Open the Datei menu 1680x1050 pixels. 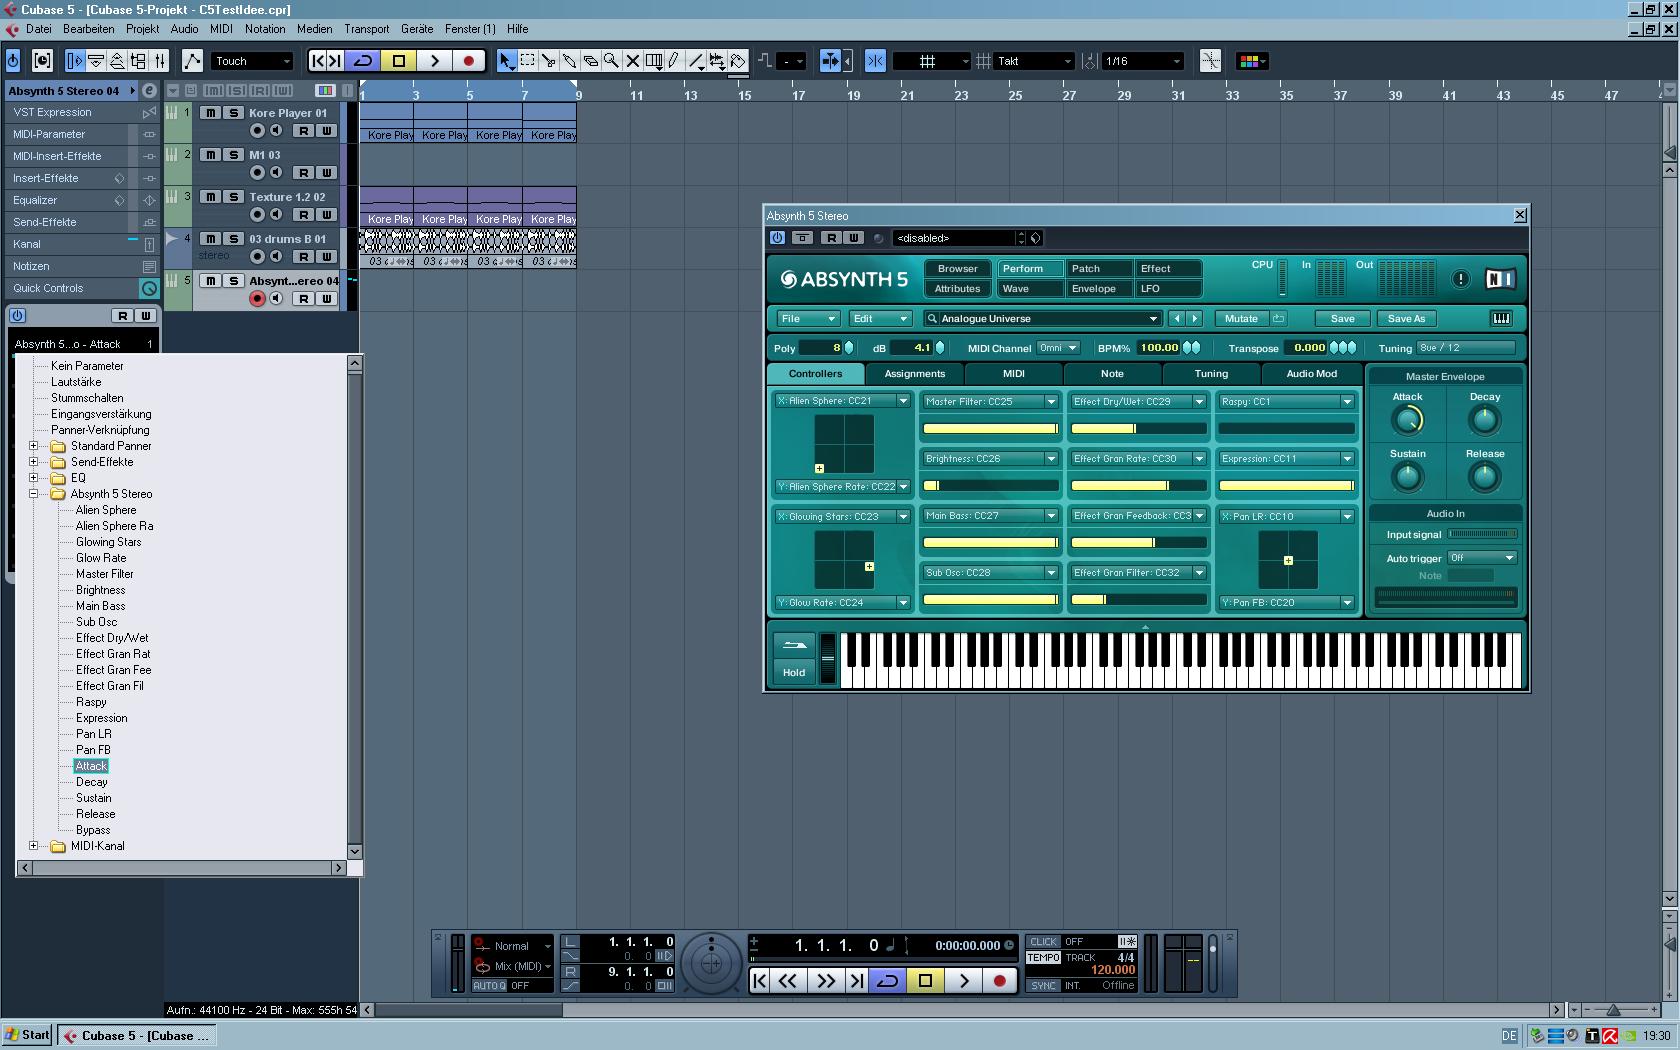pyautogui.click(x=39, y=29)
